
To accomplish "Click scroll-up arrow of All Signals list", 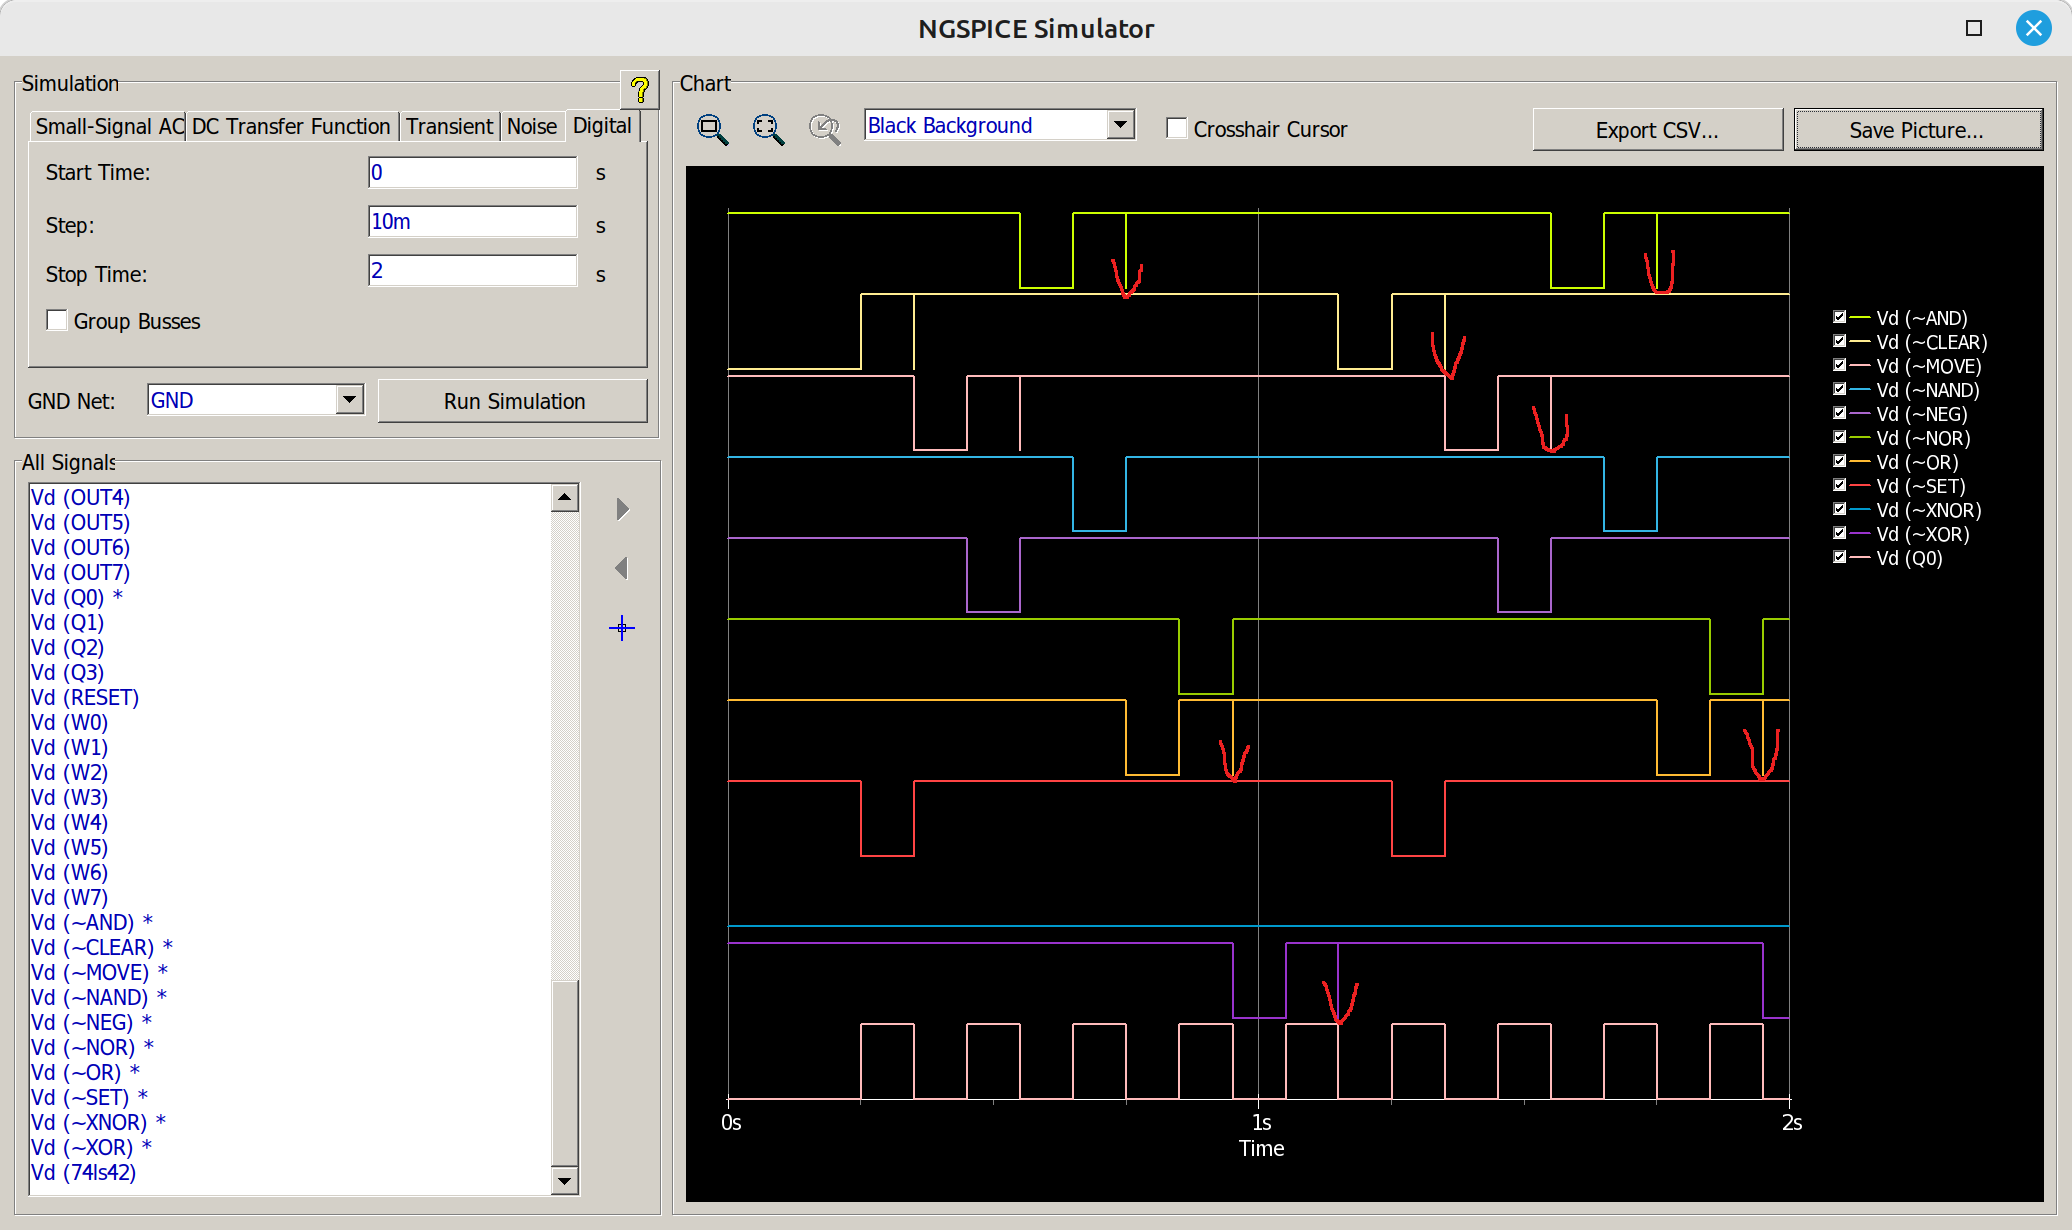I will coord(565,498).
